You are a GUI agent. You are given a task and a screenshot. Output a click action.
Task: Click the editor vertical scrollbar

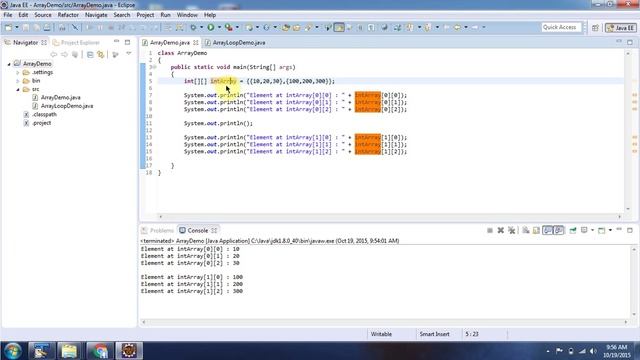click(x=627, y=131)
